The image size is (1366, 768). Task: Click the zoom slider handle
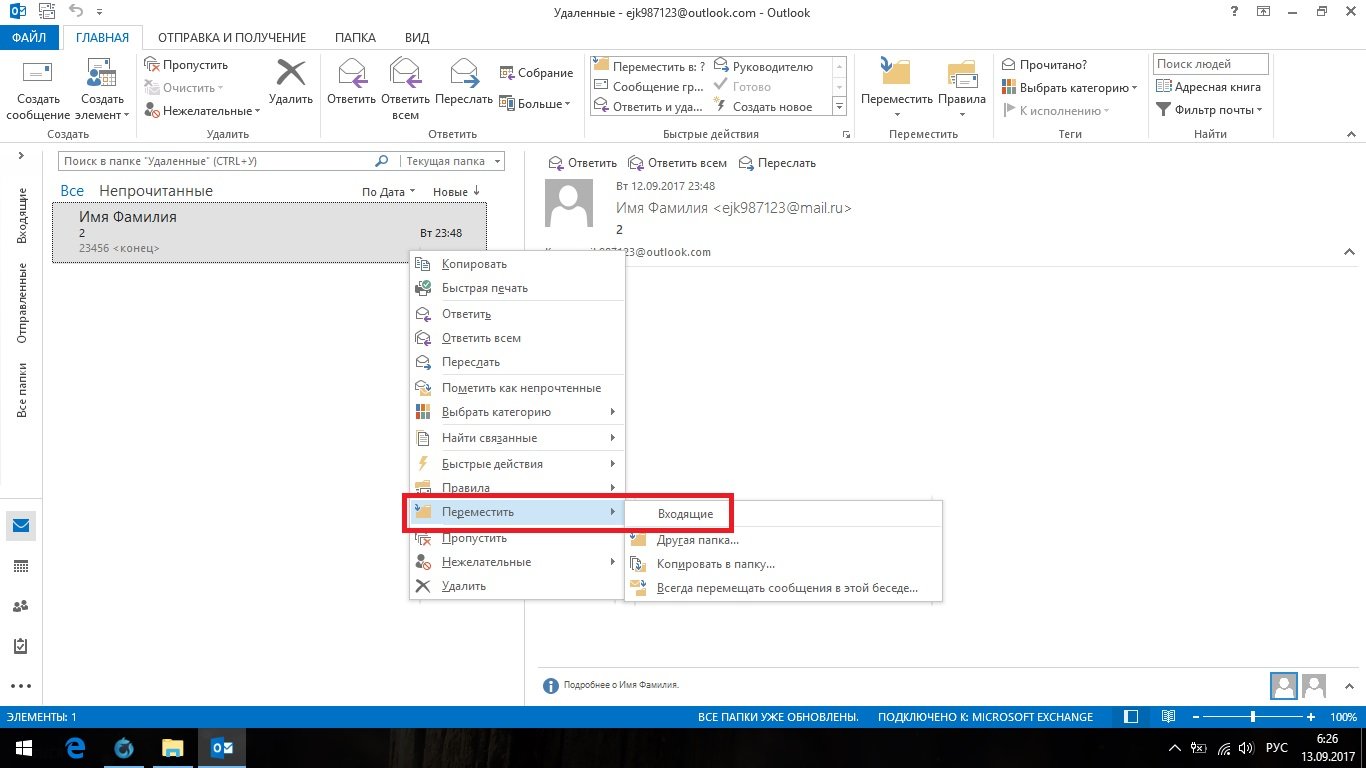[x=1253, y=717]
